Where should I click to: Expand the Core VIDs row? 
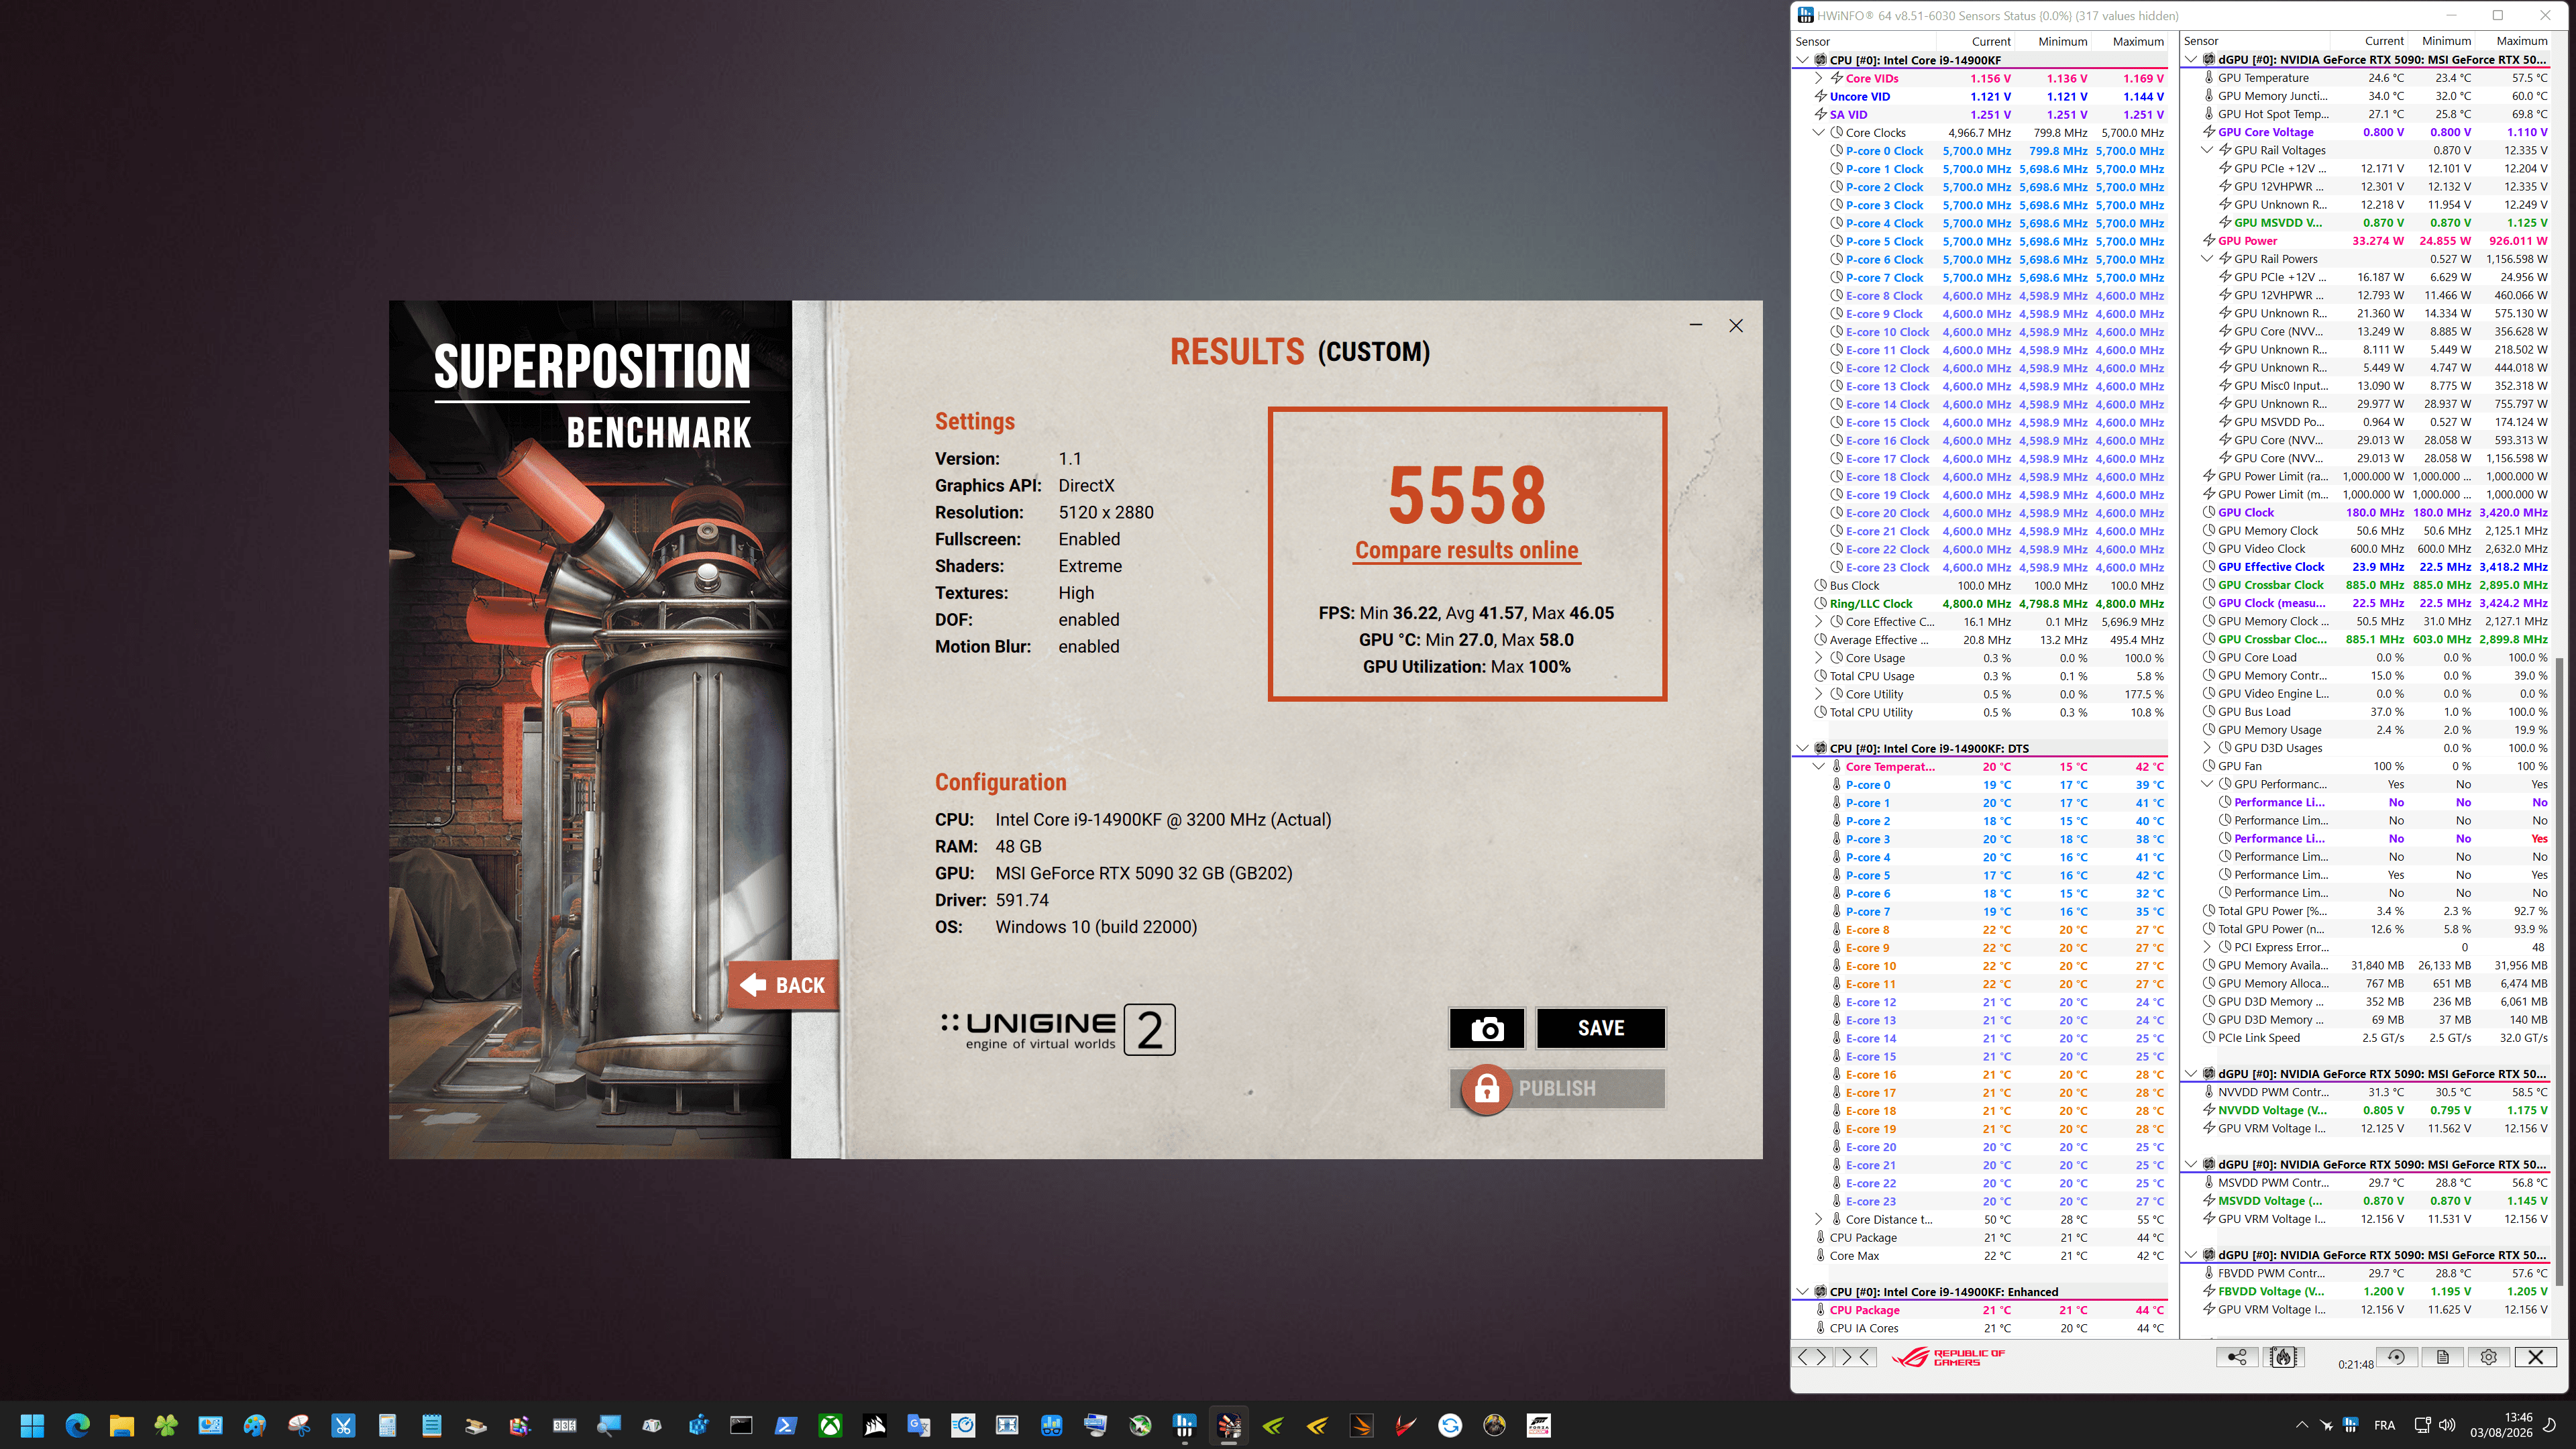click(1819, 78)
